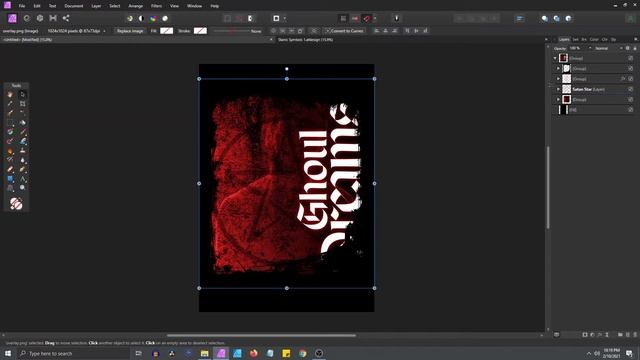Viewport: 640px width, 360px height.
Task: Apply Auto Levels from toolbar
Action: tap(130, 18)
